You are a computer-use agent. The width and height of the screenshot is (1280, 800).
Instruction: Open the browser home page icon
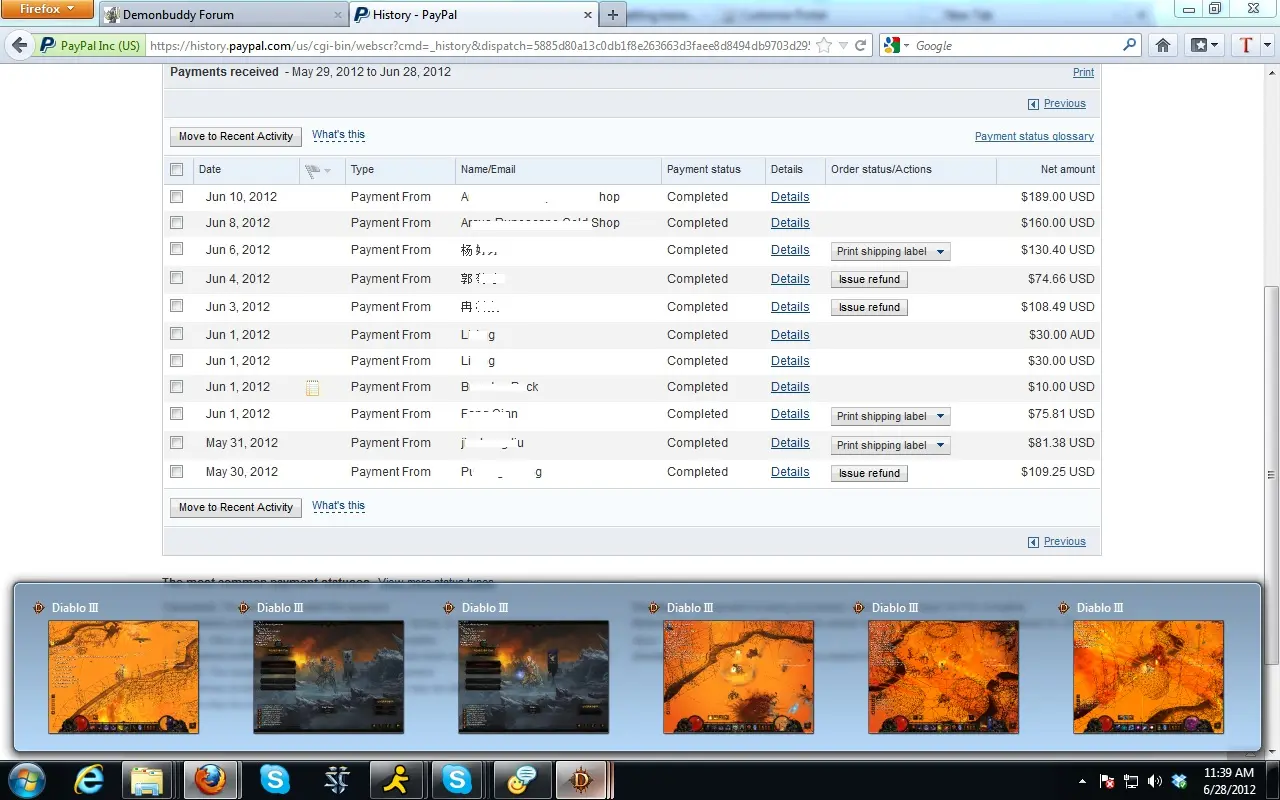(x=1162, y=45)
